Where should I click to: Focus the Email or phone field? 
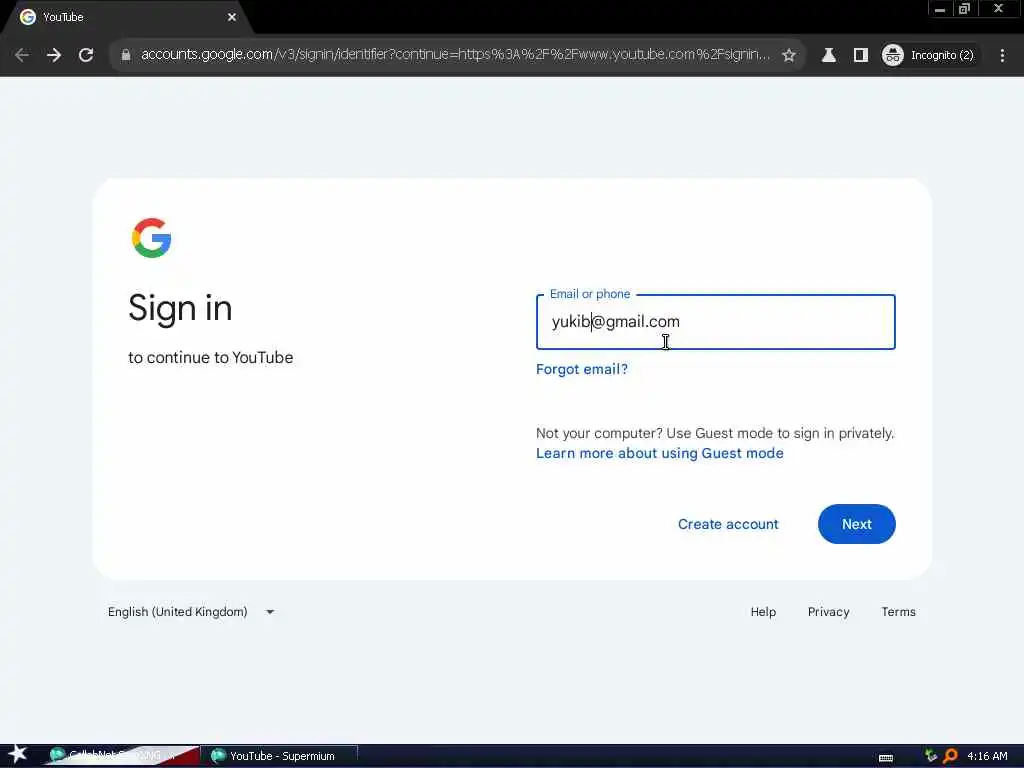pyautogui.click(x=716, y=321)
